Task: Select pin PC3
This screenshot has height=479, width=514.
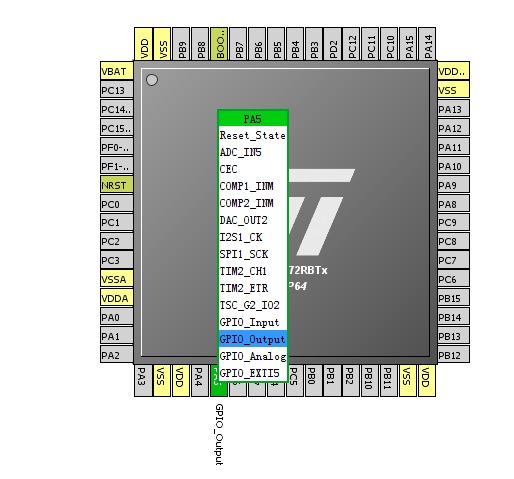Action: click(117, 260)
